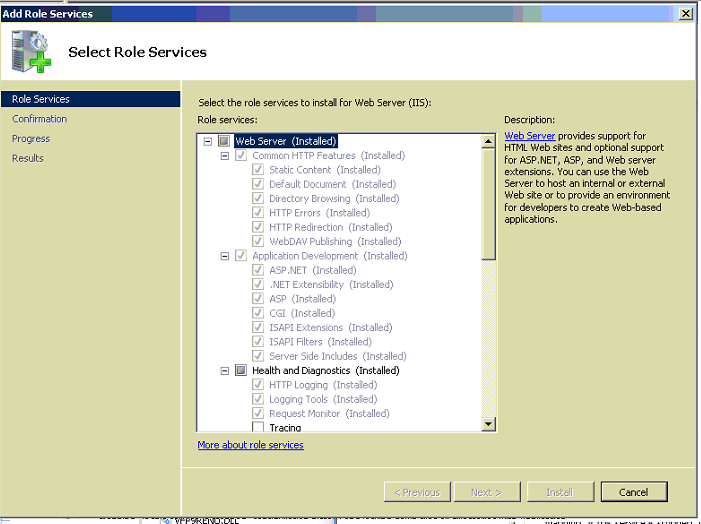Toggle the Directory Browsing checkbox
This screenshot has height=524, width=701.
[x=258, y=199]
